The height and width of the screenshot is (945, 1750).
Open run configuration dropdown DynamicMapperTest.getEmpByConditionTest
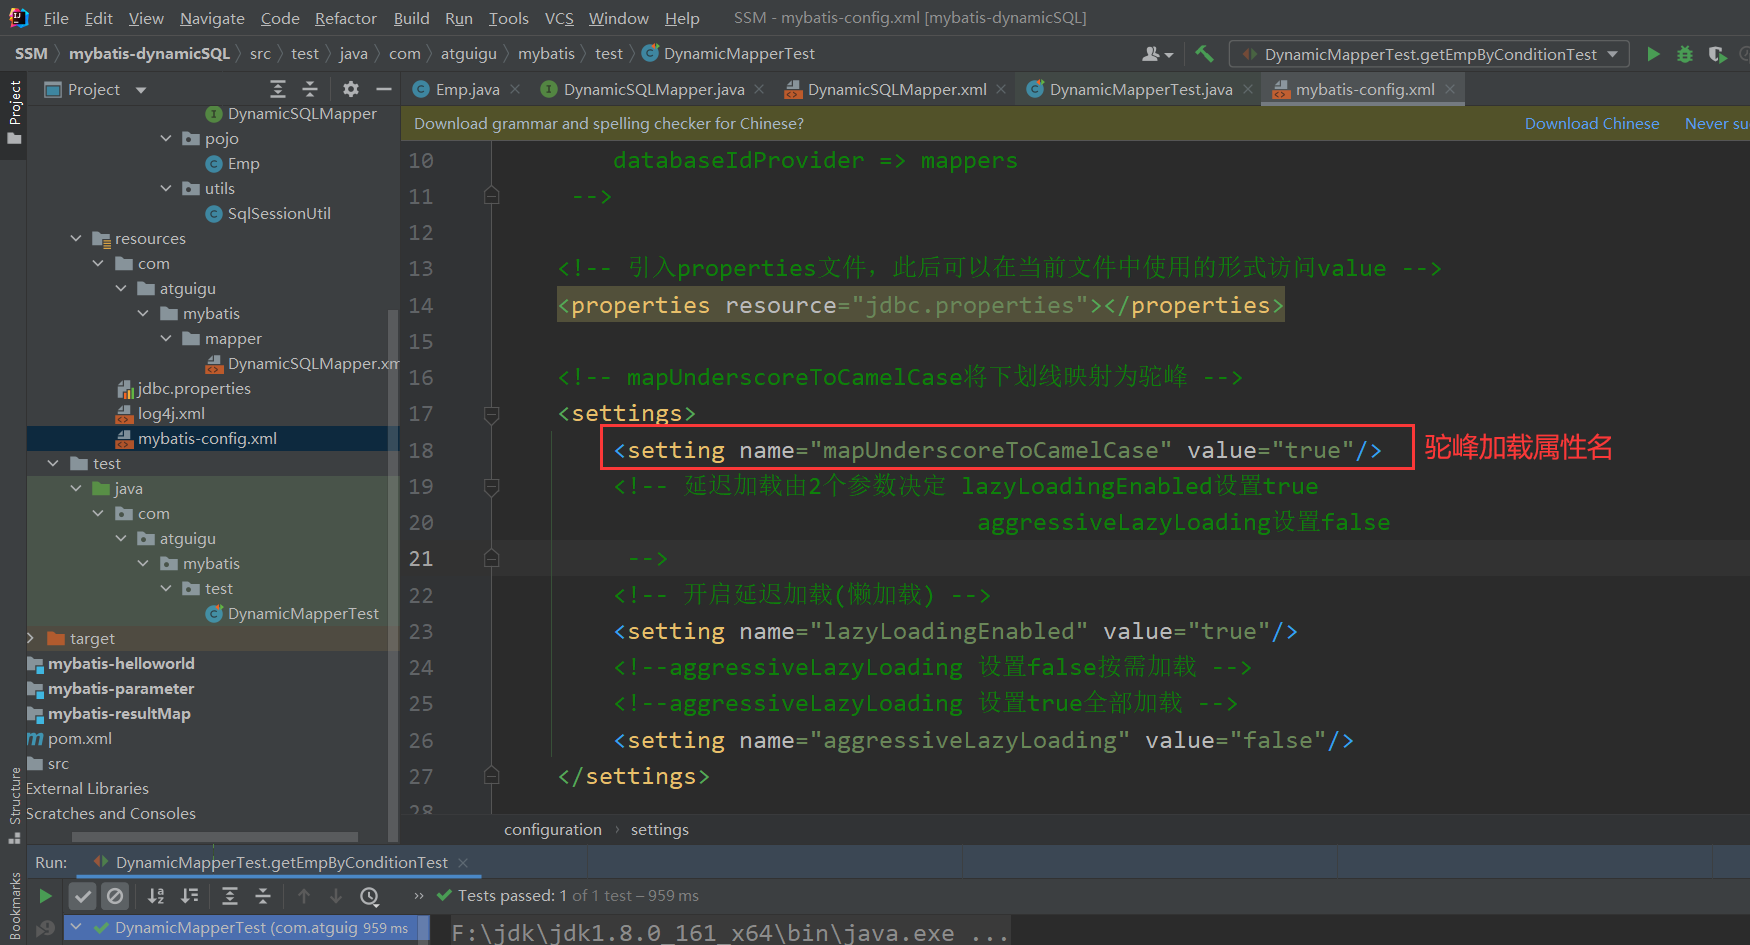coord(1429,54)
